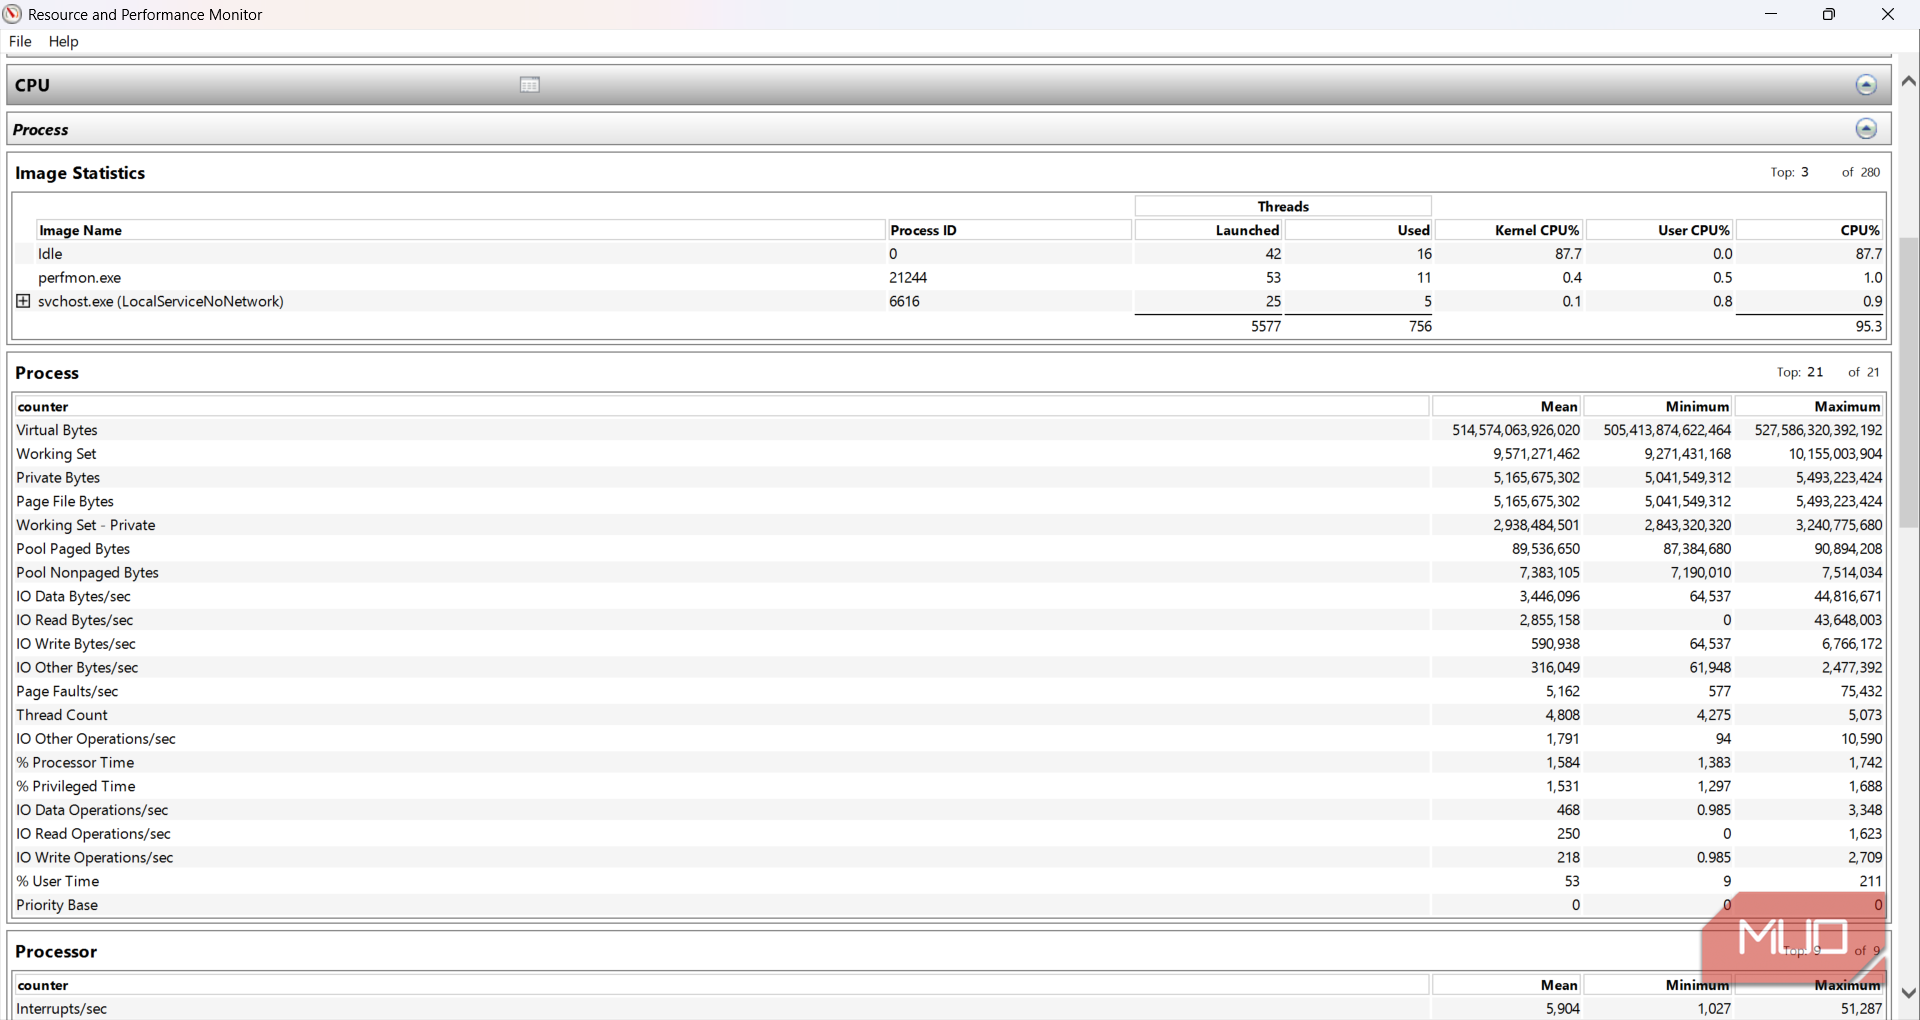
Task: Collapse the Process subsection header
Action: (x=1866, y=129)
